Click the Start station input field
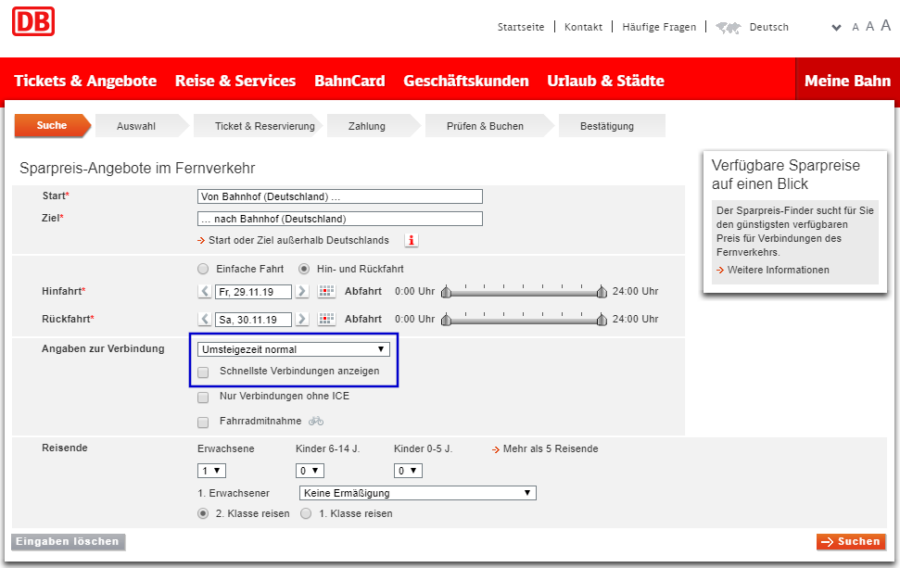 click(x=340, y=197)
